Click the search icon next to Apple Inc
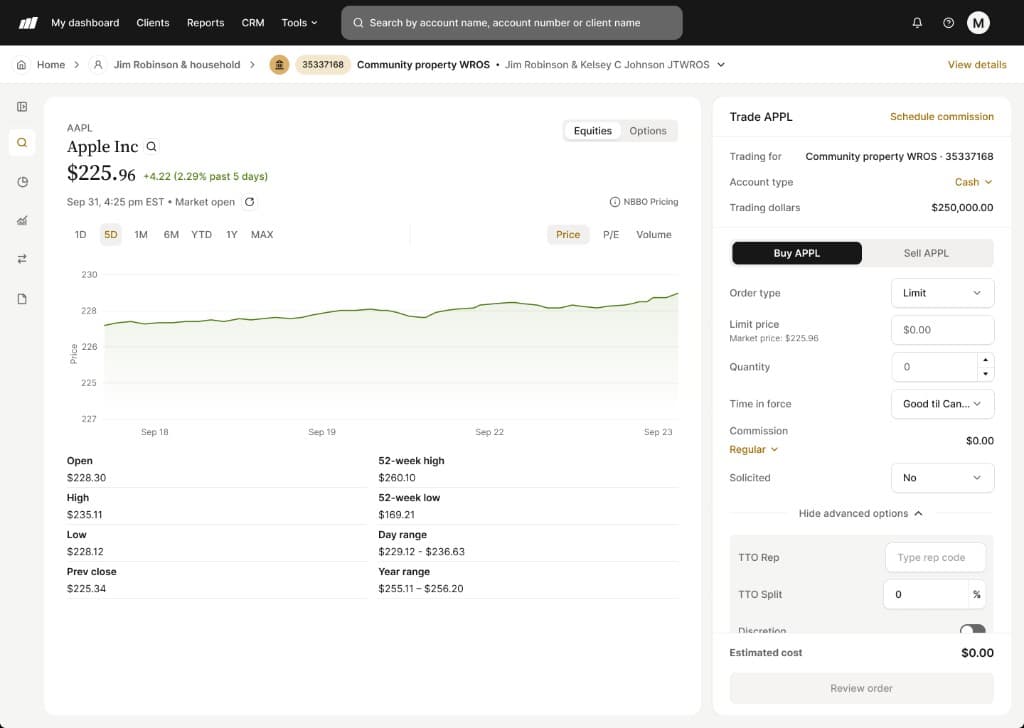Screen dimensions: 1024x728 coord(152,146)
